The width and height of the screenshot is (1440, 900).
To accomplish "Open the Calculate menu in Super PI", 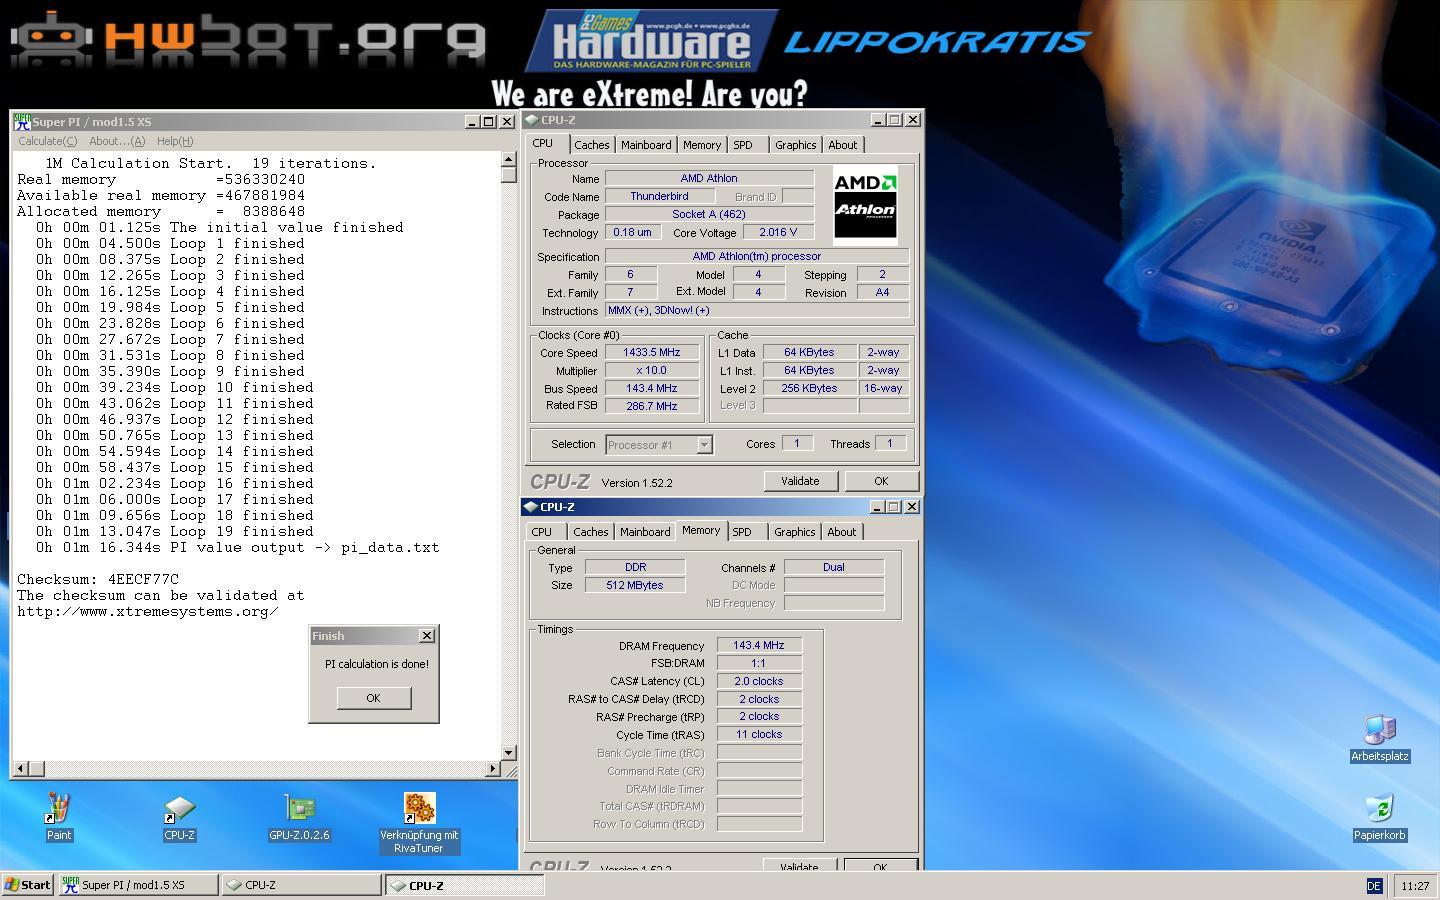I will tap(47, 141).
